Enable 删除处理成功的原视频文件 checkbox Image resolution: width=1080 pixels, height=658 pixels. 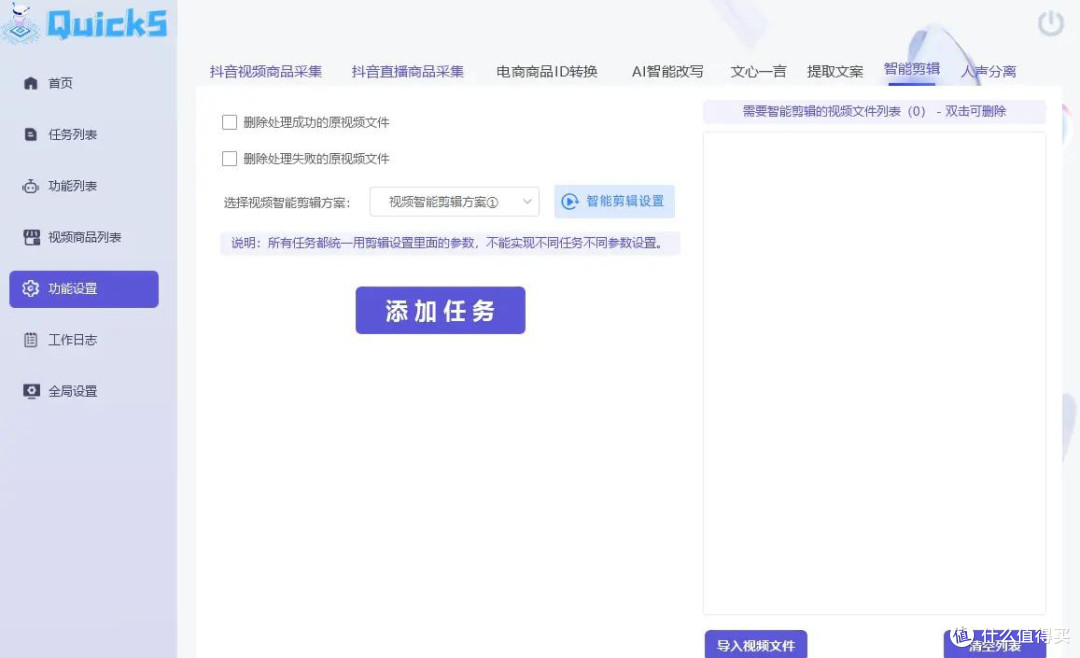click(229, 123)
